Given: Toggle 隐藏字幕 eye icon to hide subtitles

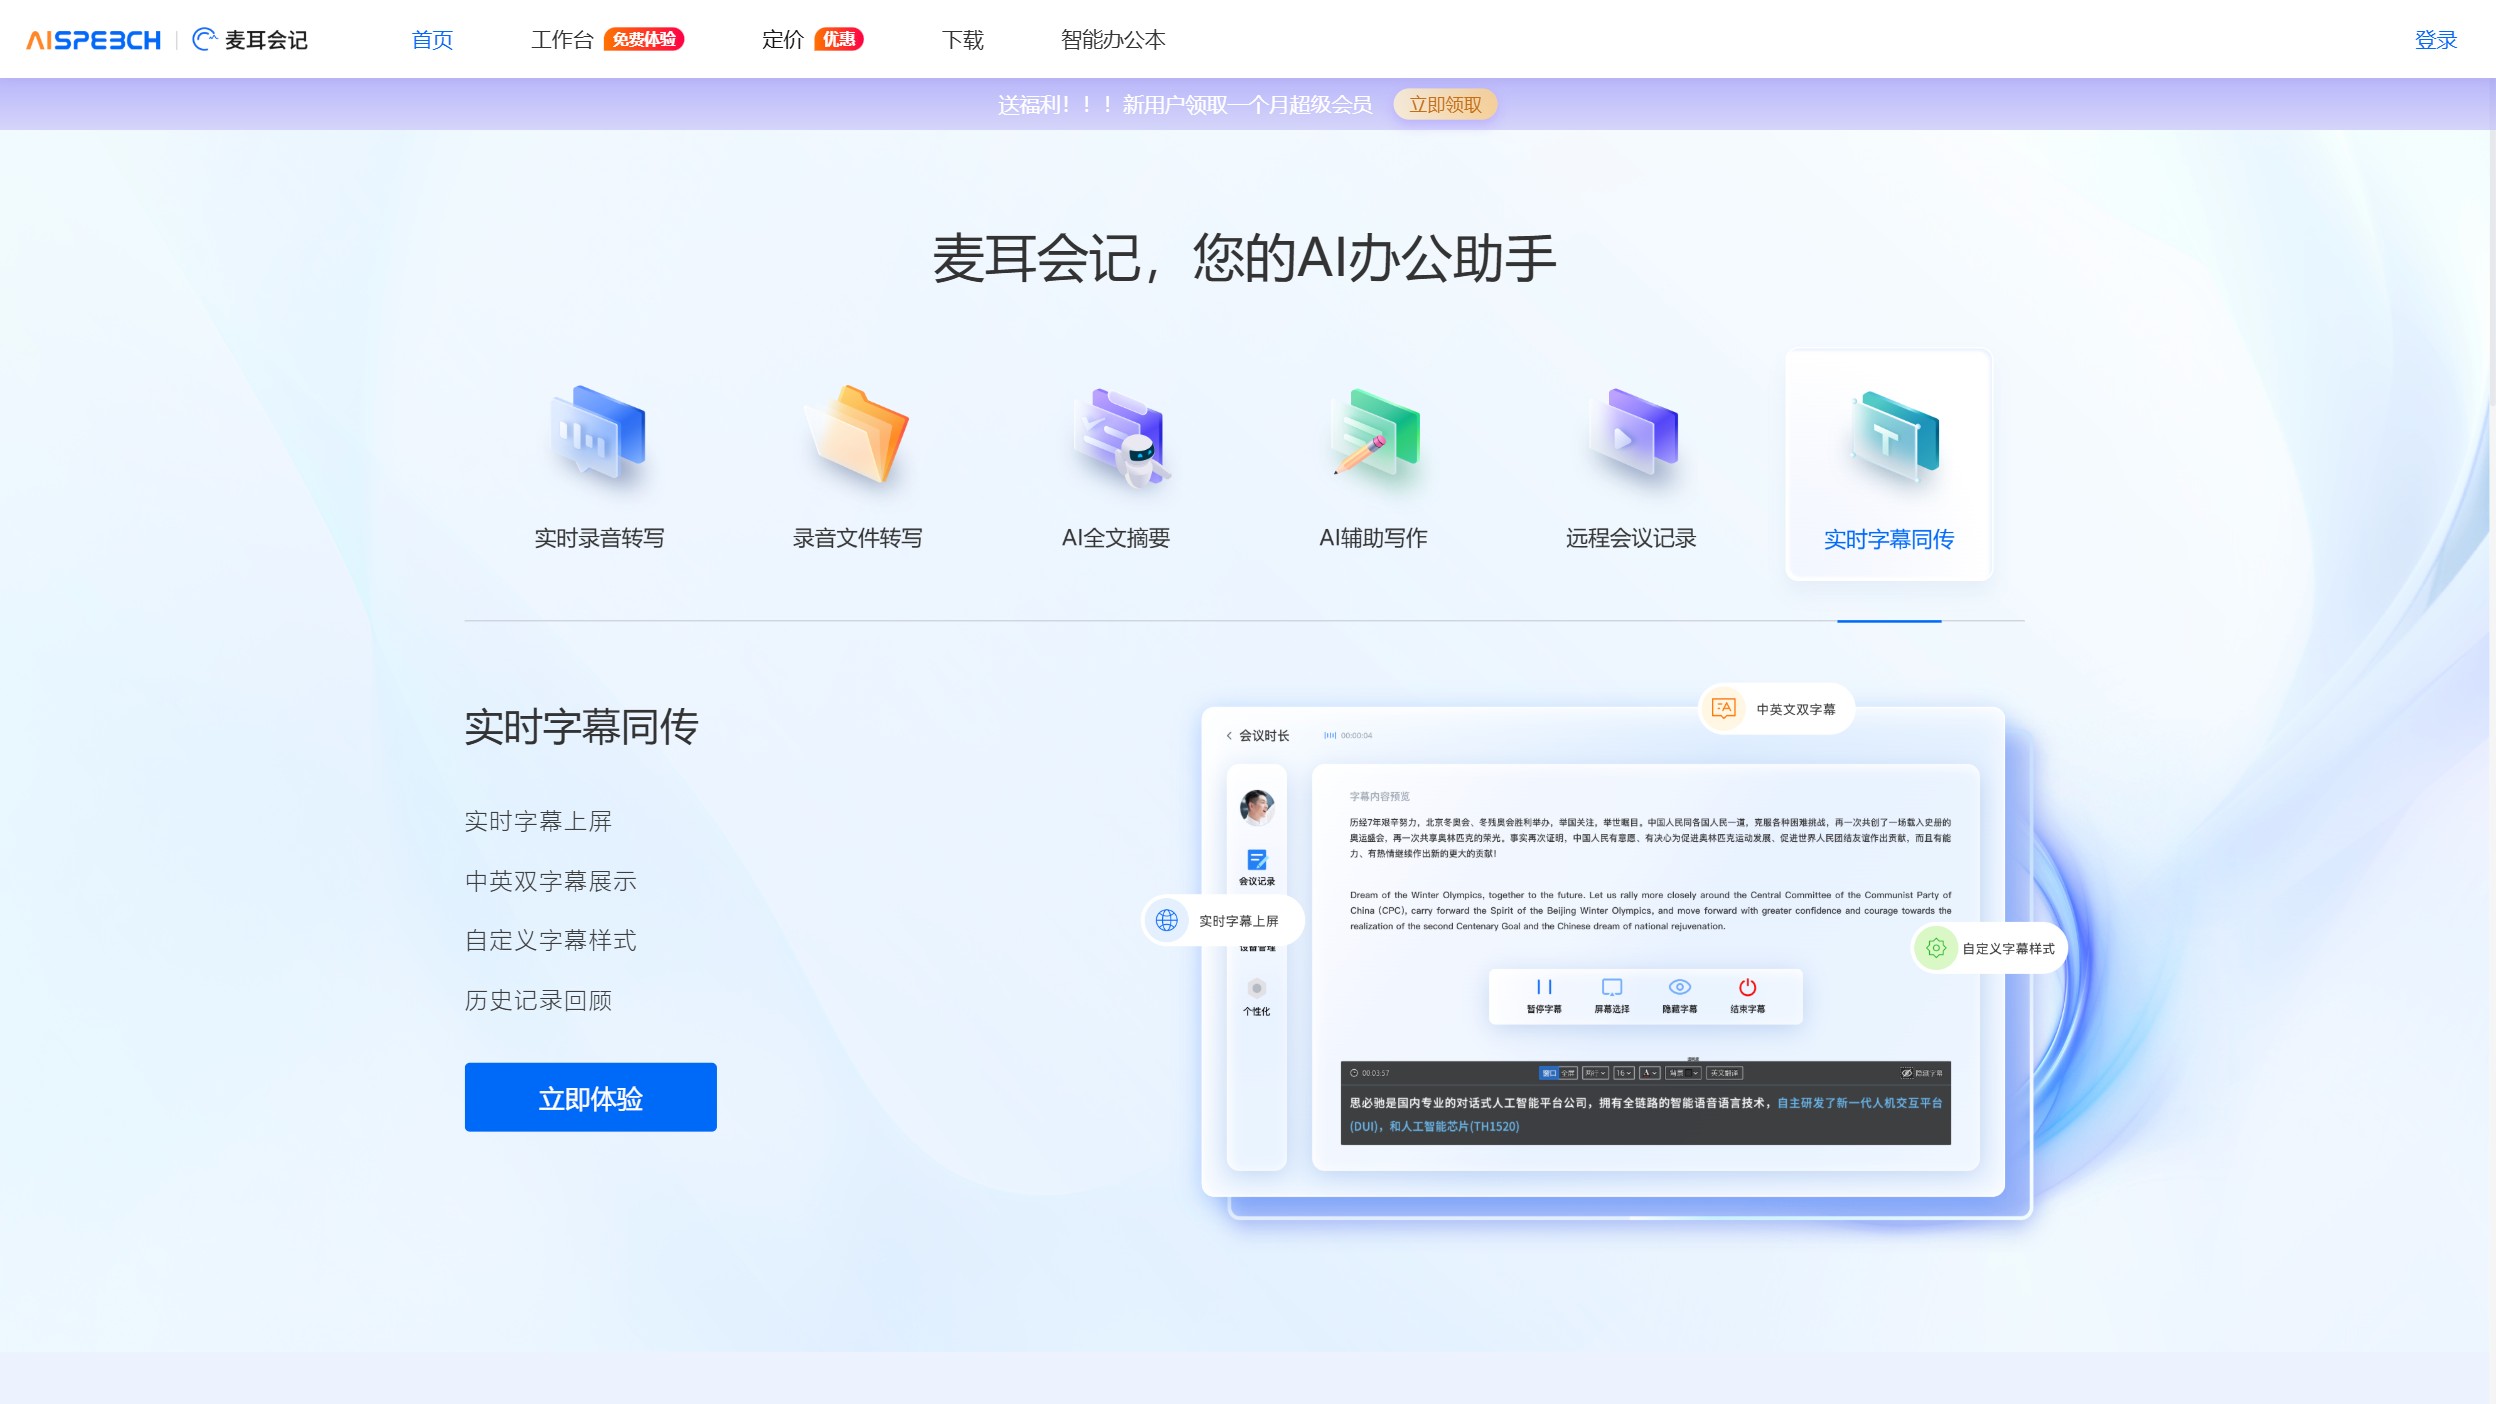Looking at the screenshot, I should [x=1679, y=986].
